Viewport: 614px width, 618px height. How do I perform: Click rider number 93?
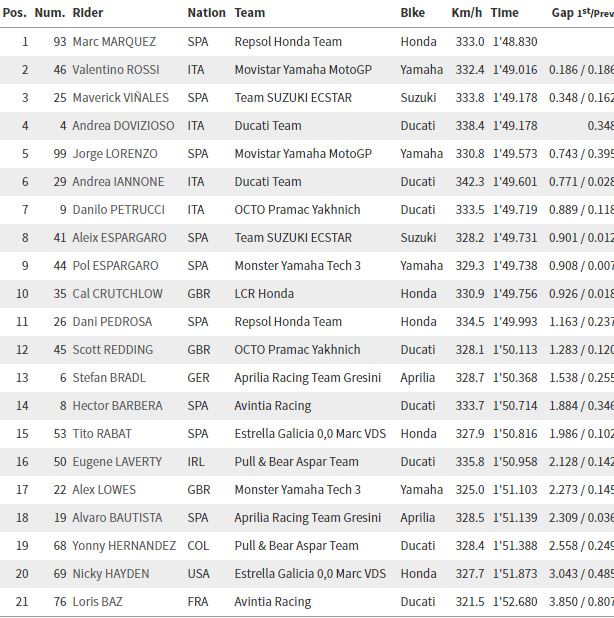click(60, 42)
